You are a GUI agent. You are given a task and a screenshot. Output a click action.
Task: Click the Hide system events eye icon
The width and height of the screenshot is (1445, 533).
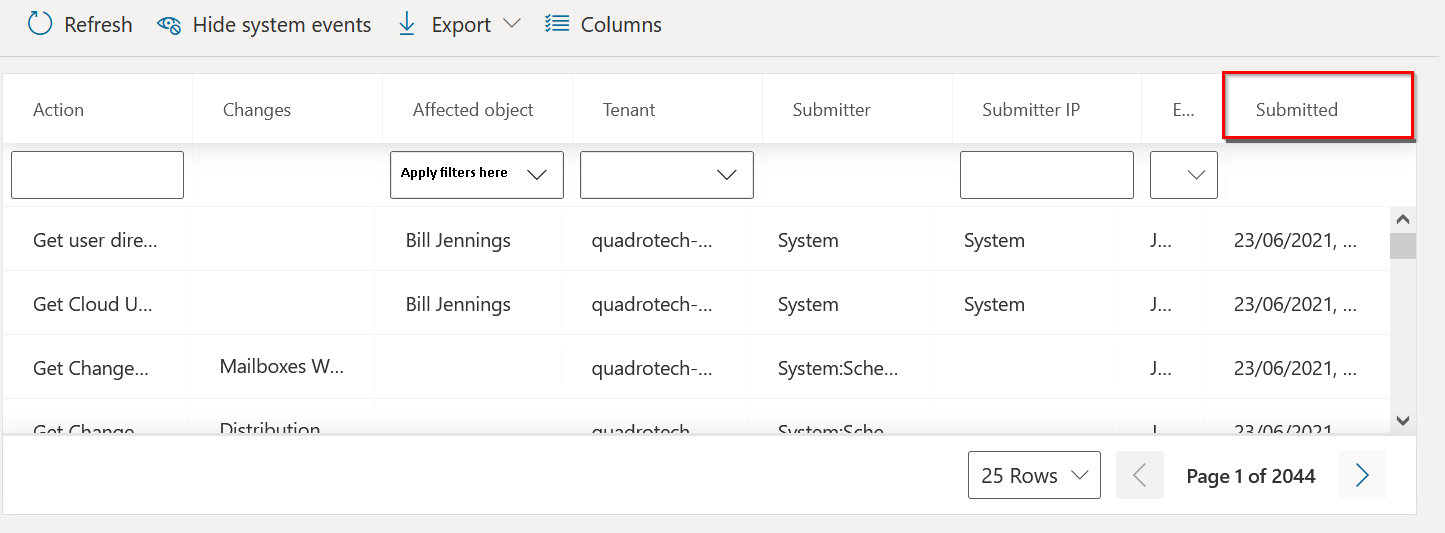(x=169, y=25)
